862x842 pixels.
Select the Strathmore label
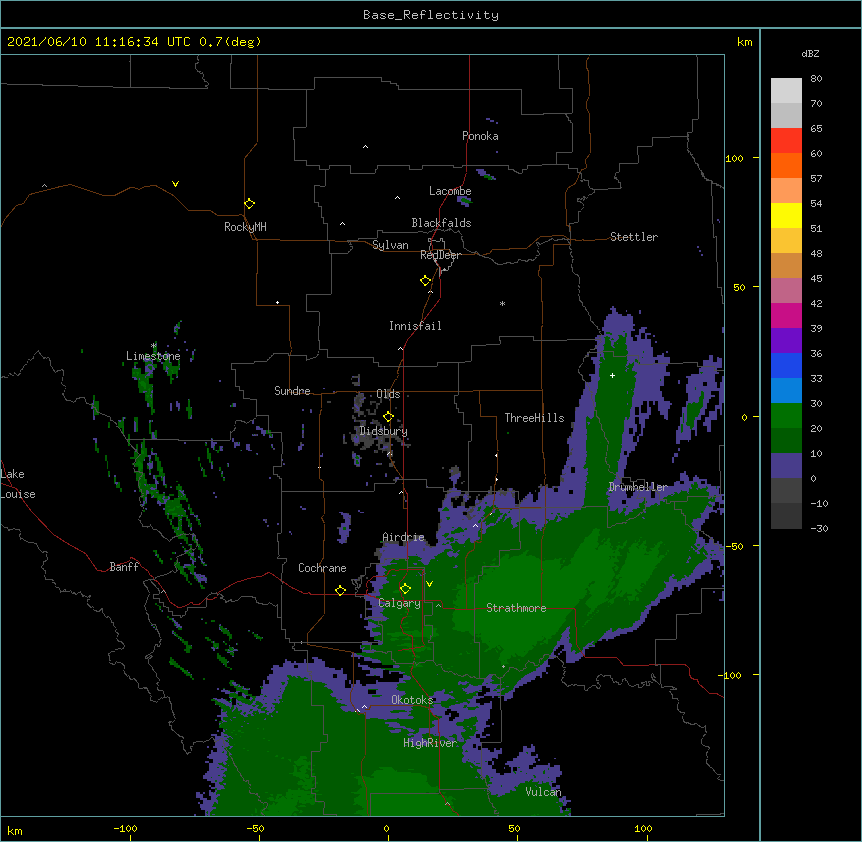click(516, 608)
